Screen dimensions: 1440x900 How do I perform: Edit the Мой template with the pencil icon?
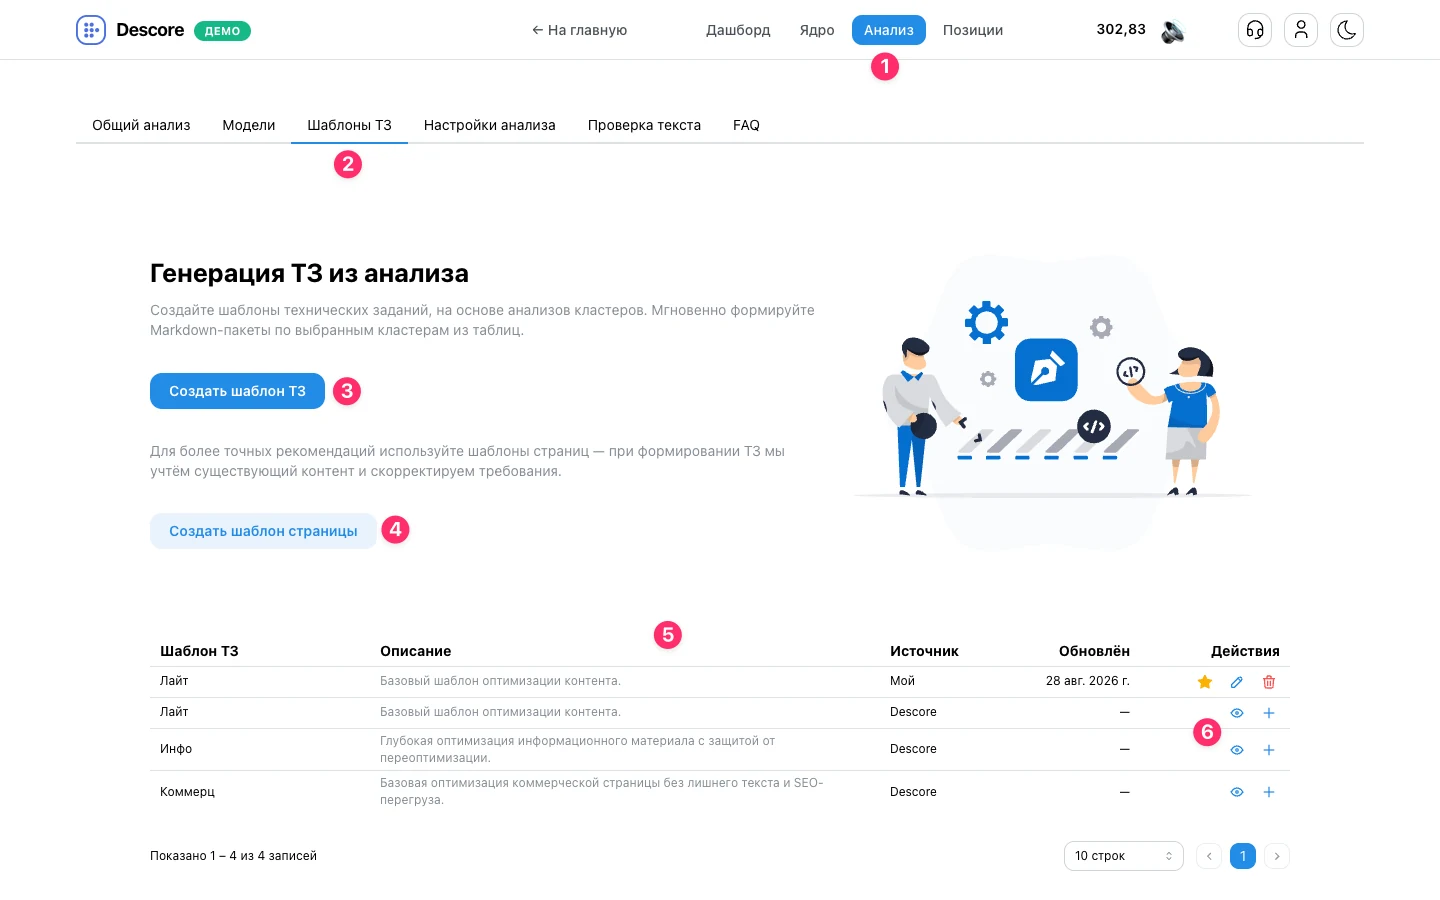1237,682
